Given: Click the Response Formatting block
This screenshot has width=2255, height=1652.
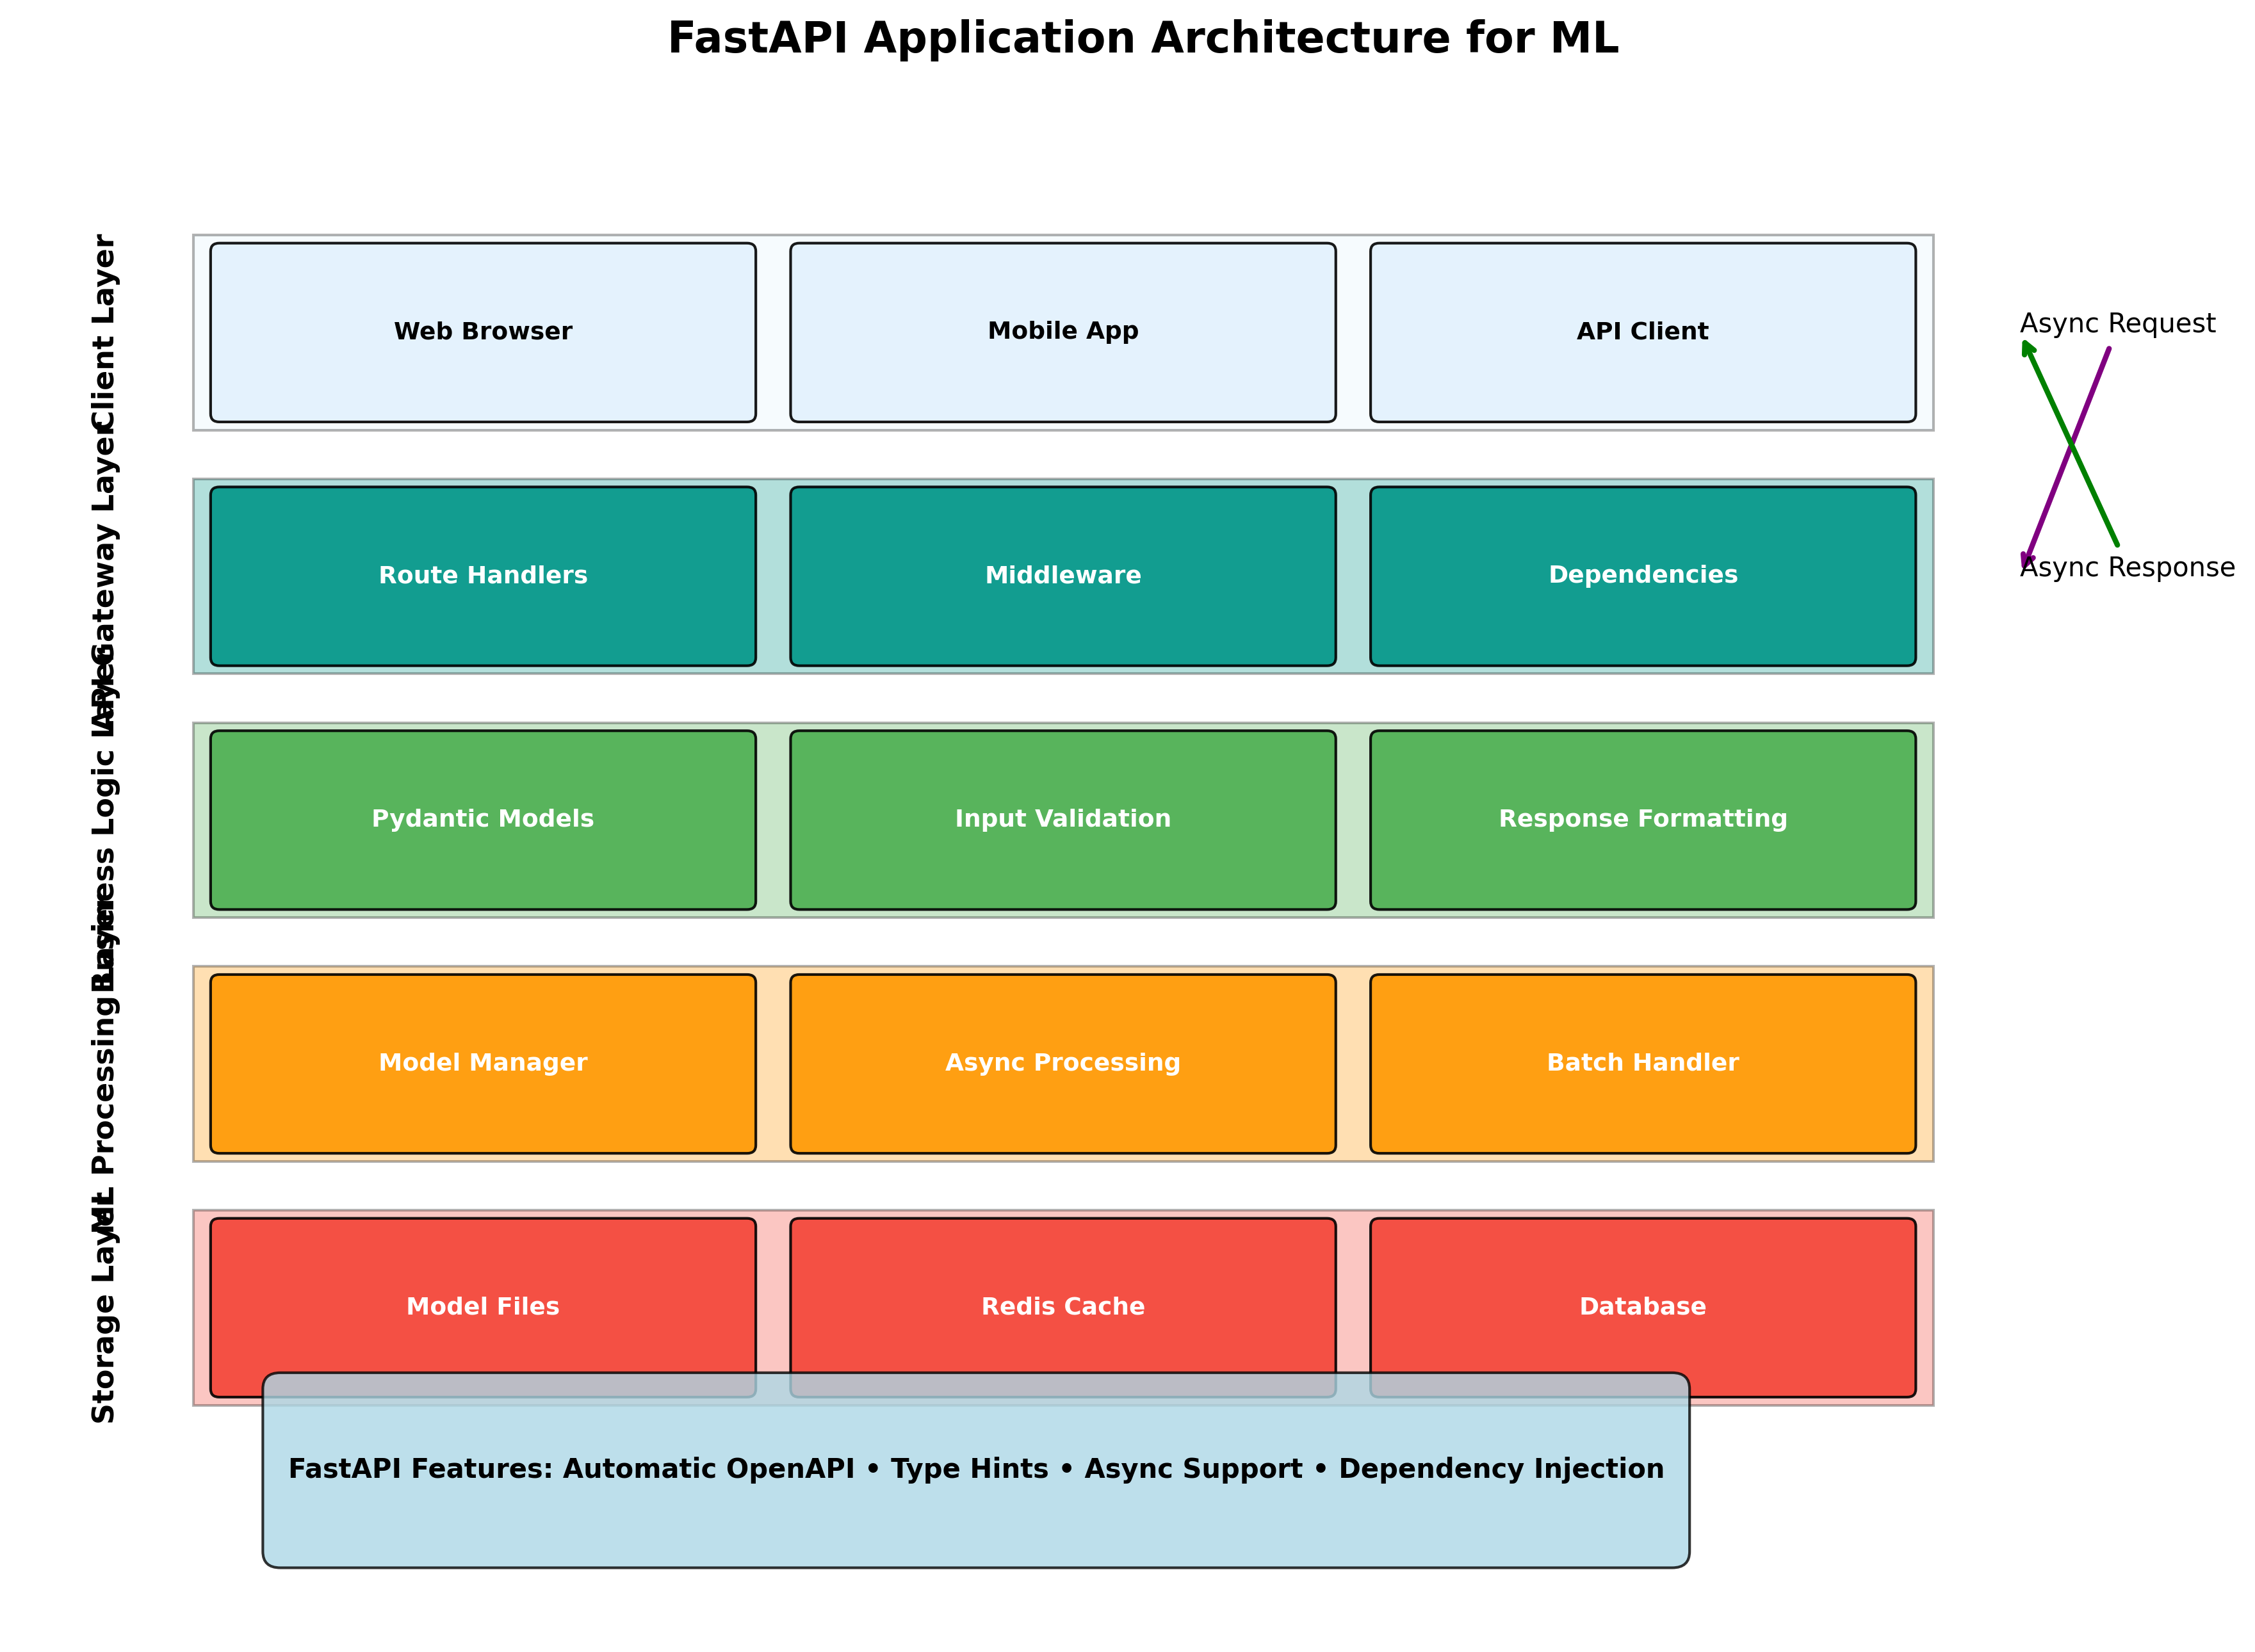Looking at the screenshot, I should (x=1642, y=820).
